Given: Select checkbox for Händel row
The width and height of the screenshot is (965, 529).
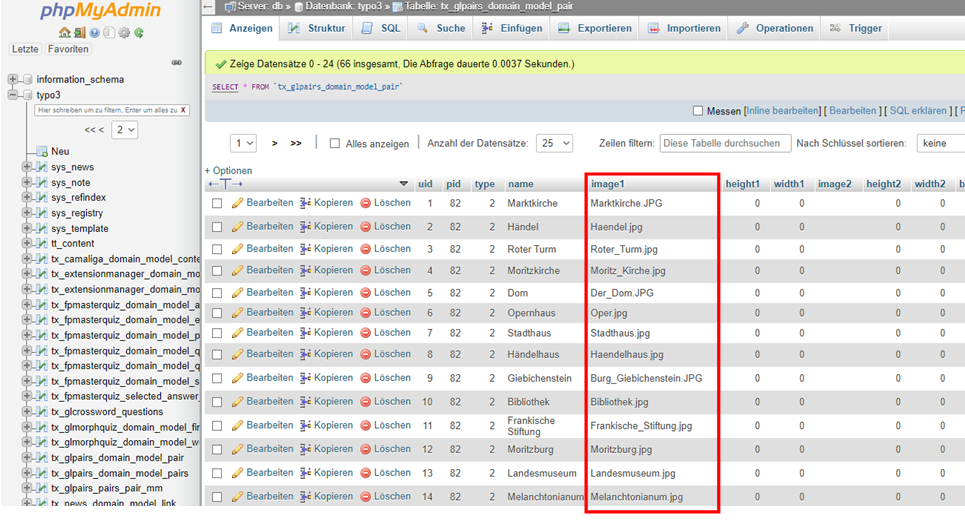Looking at the screenshot, I should point(217,227).
